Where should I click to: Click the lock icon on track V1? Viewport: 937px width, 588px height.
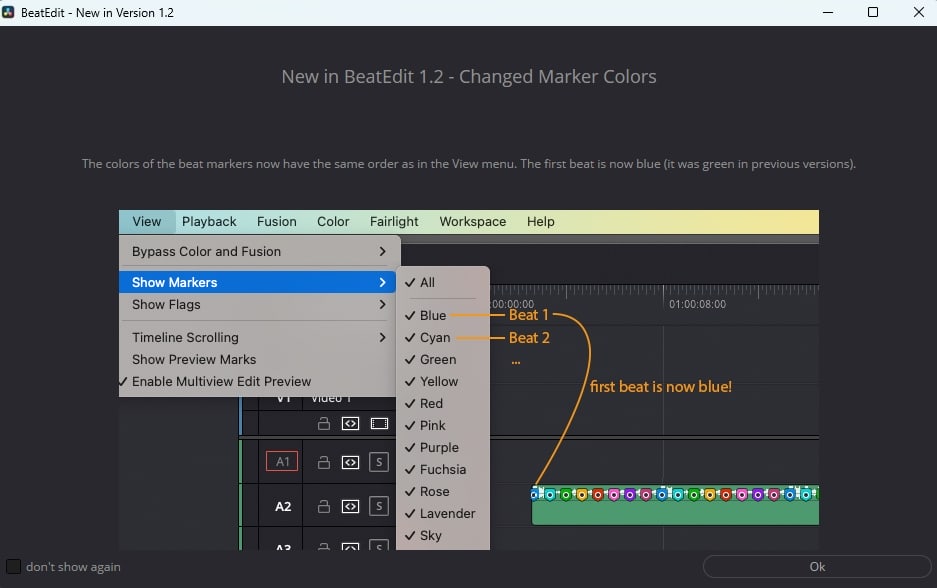click(x=323, y=424)
